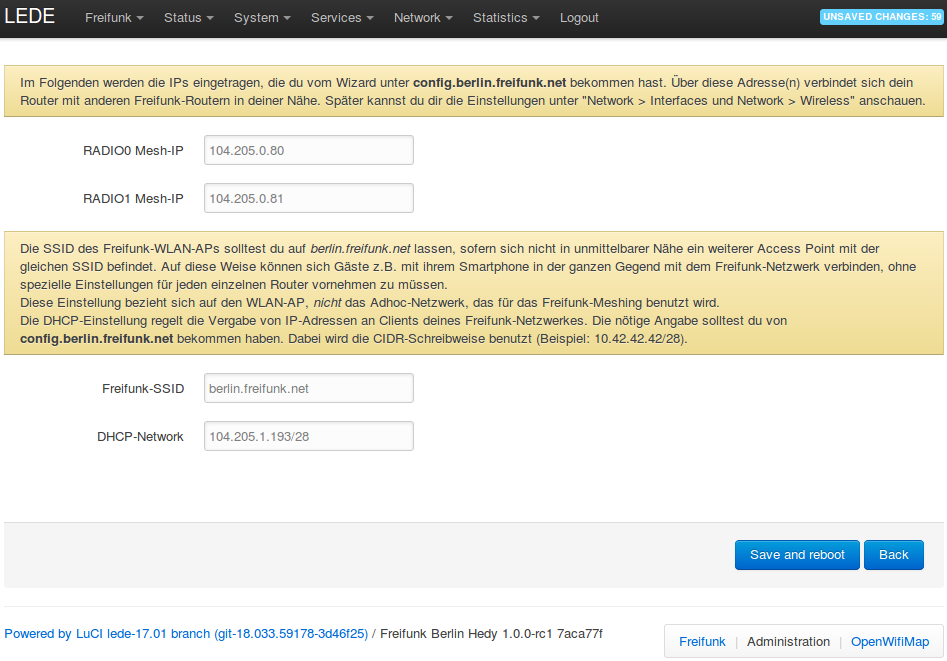This screenshot has width=947, height=661.
Task: View the Unsaved Changes badge
Action: (881, 17)
